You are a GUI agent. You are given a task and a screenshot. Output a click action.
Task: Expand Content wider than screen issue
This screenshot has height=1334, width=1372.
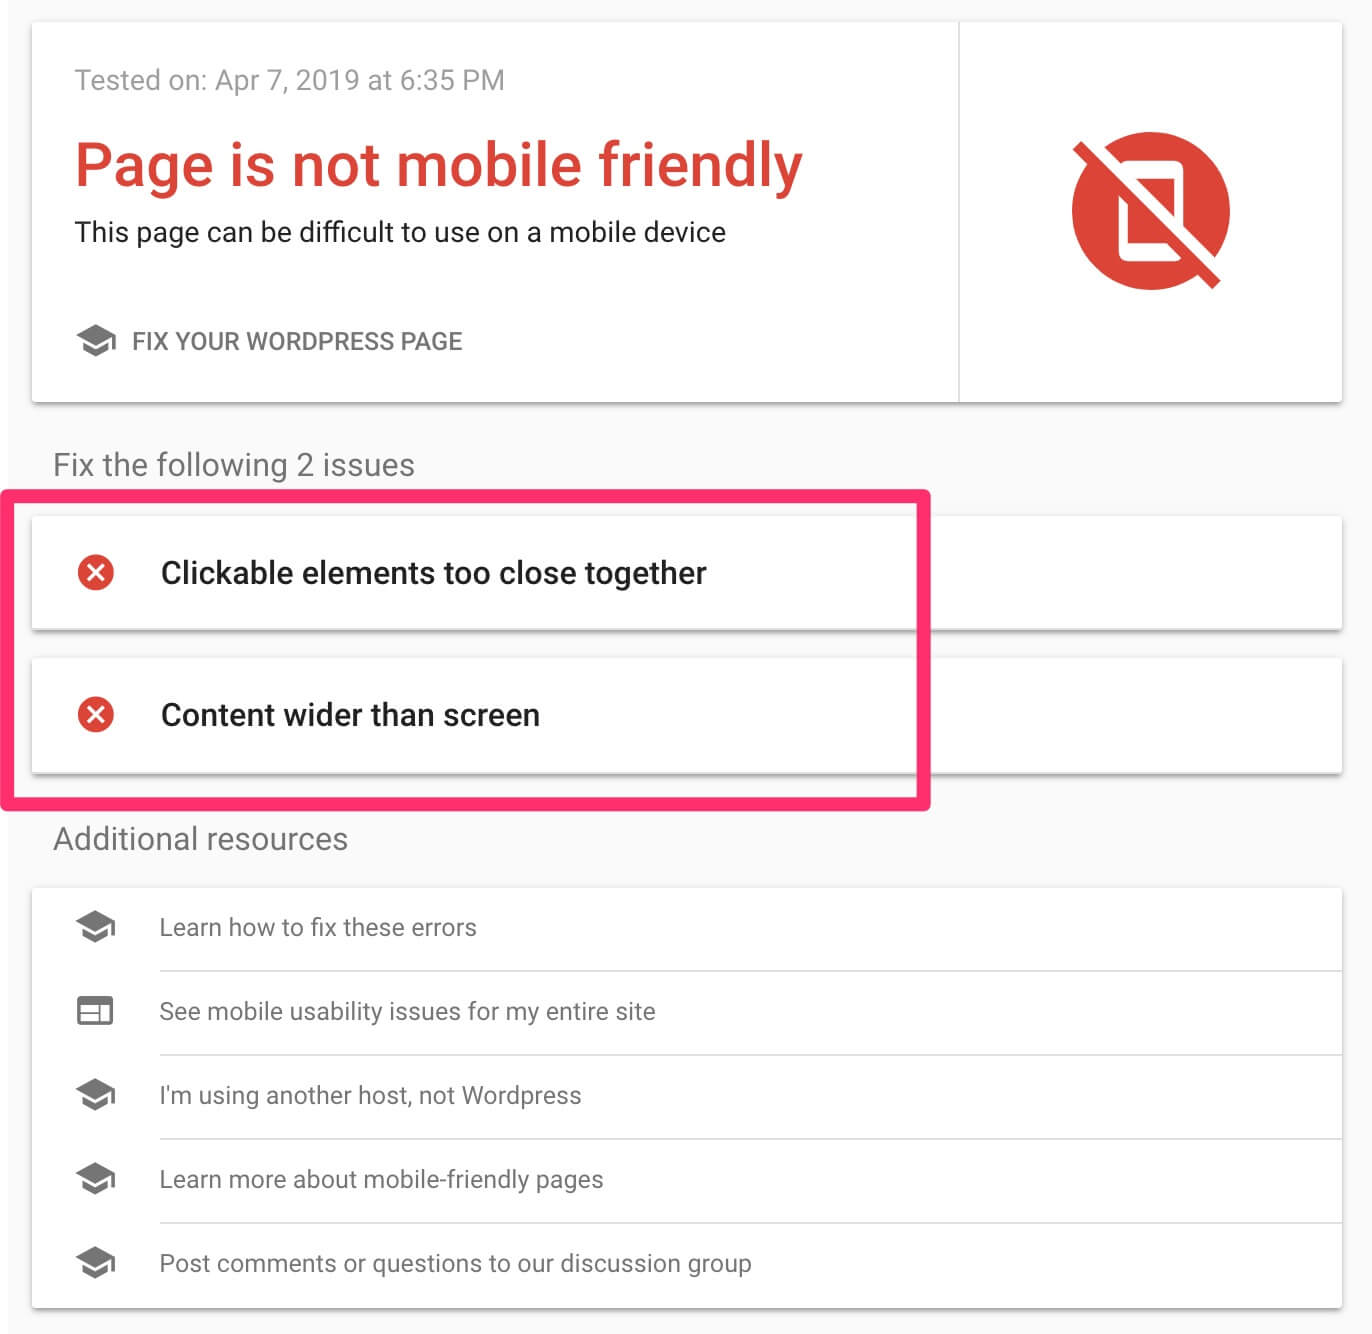click(x=686, y=715)
